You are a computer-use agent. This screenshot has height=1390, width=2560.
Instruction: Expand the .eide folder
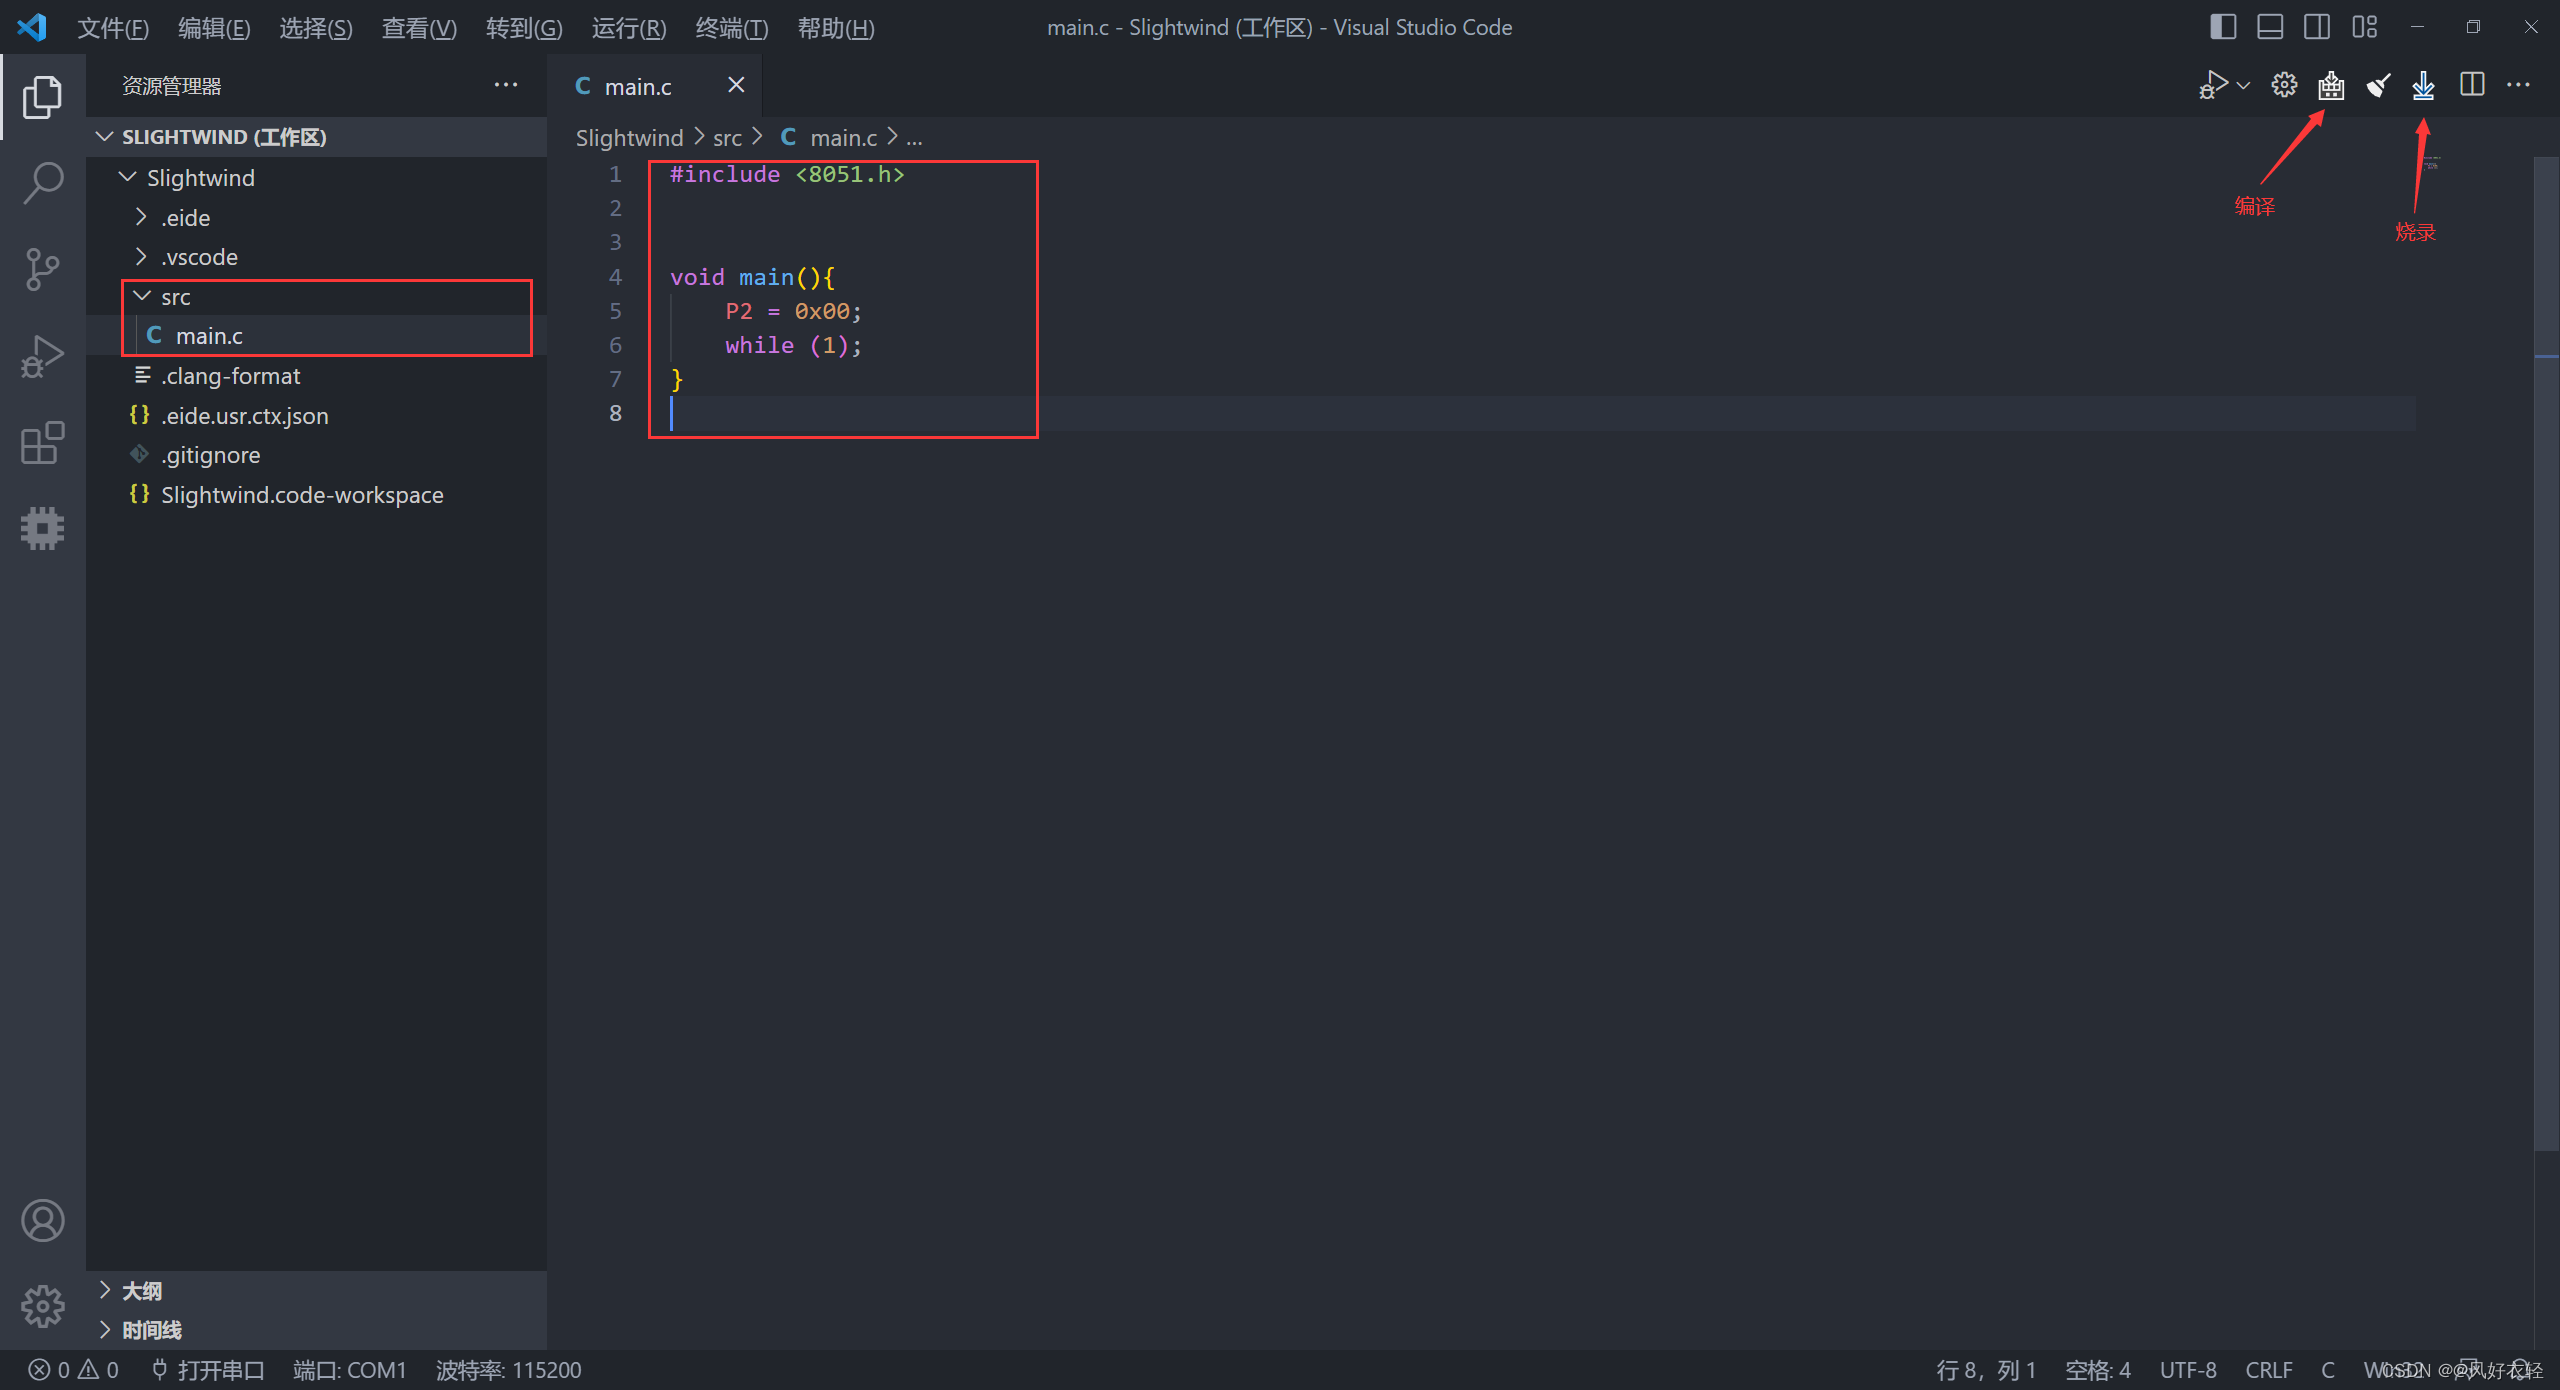click(x=316, y=218)
